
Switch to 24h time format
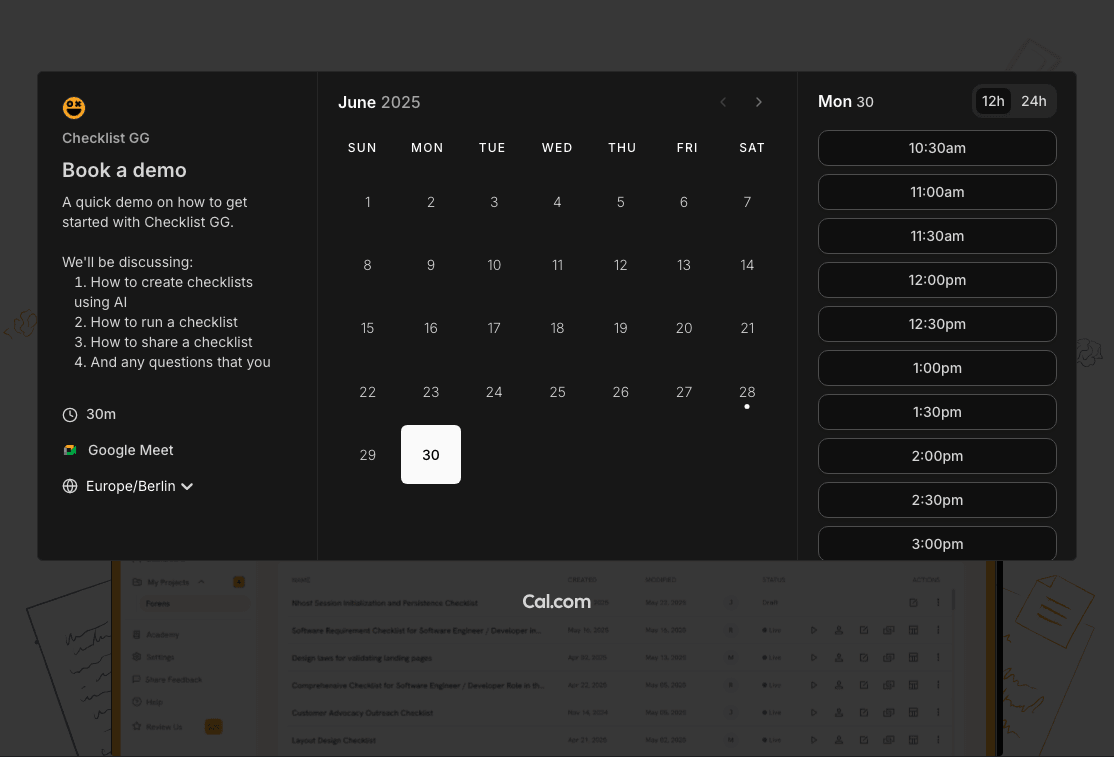click(1034, 102)
